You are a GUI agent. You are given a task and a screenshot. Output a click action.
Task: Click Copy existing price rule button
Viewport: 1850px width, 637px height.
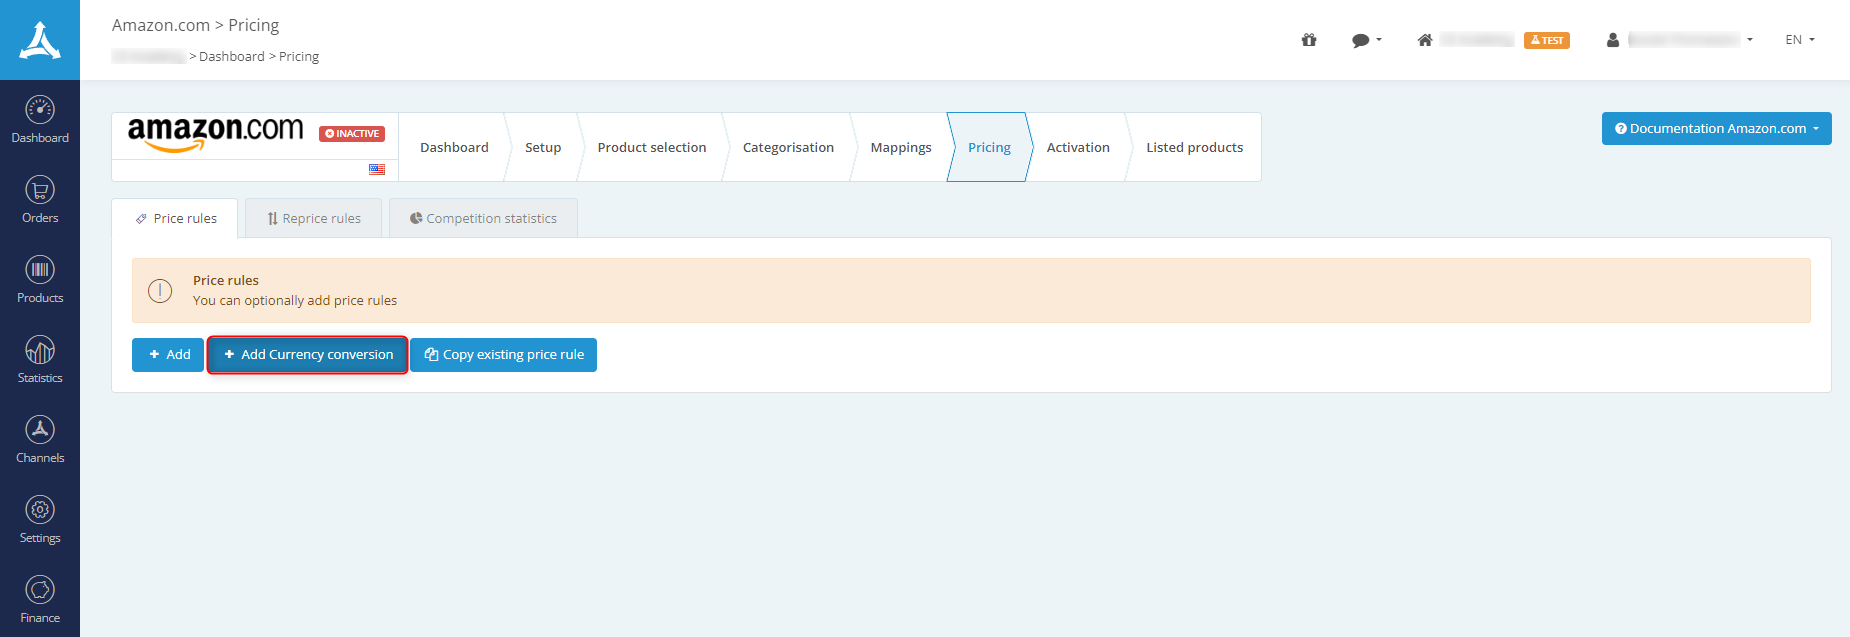503,355
